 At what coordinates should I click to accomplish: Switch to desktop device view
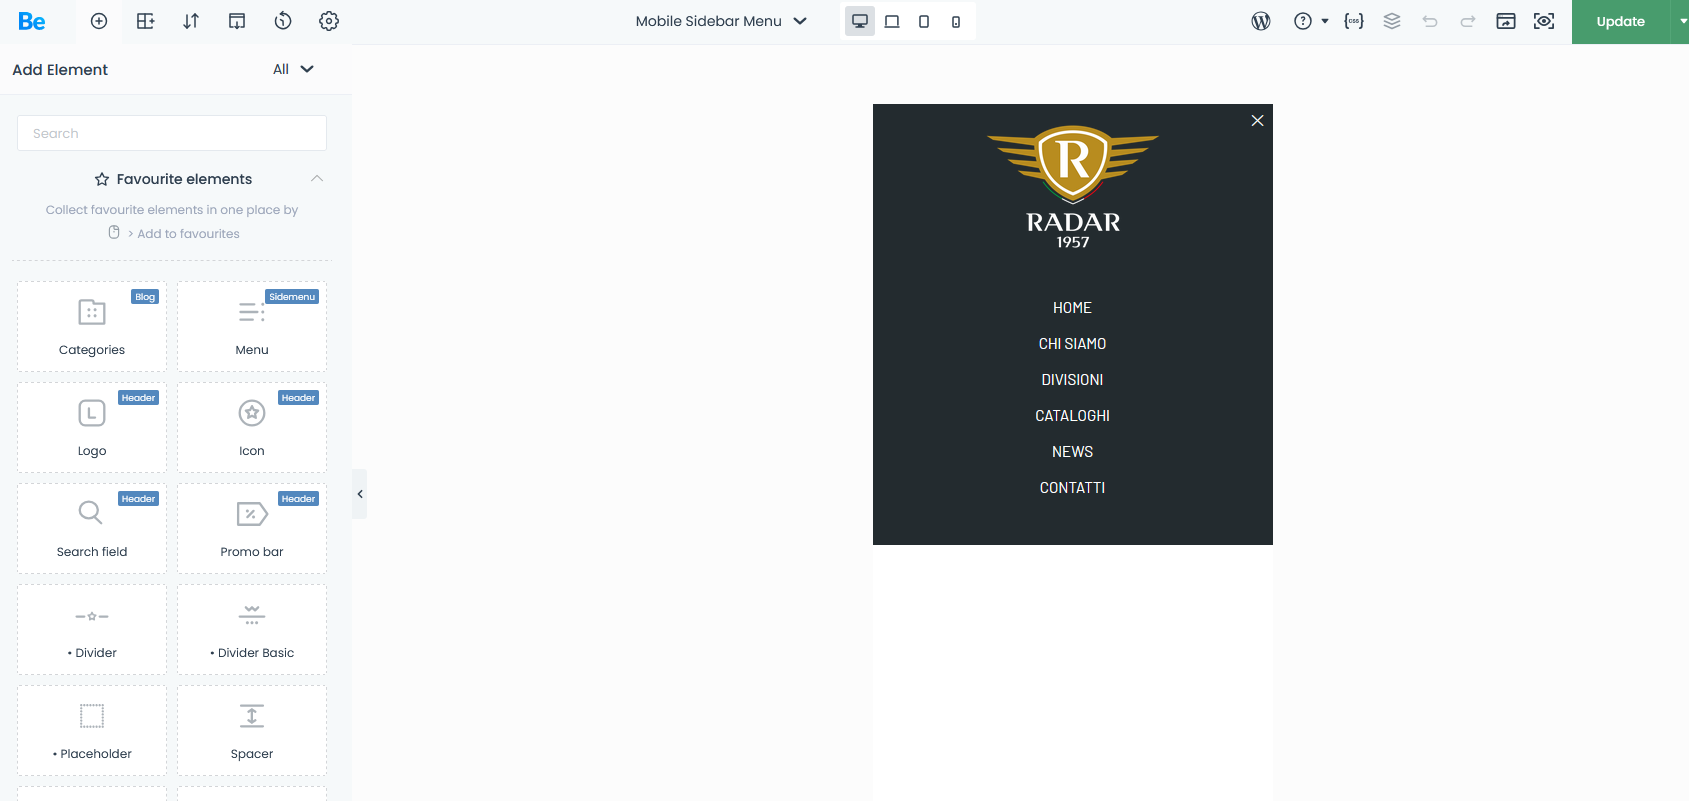click(x=860, y=21)
